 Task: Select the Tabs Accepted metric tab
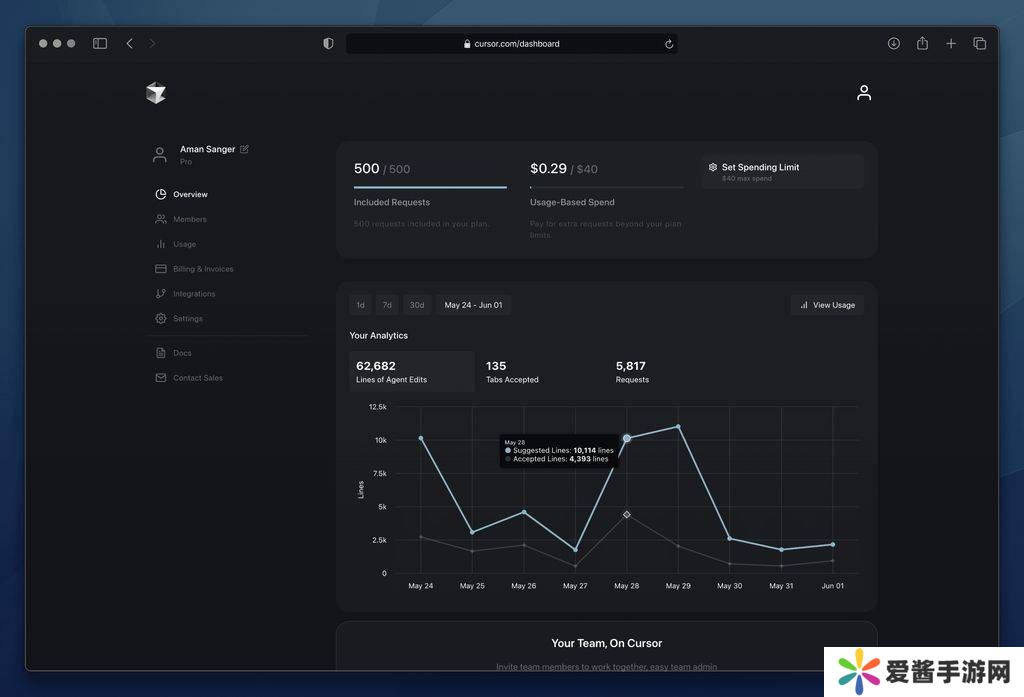pyautogui.click(x=512, y=372)
